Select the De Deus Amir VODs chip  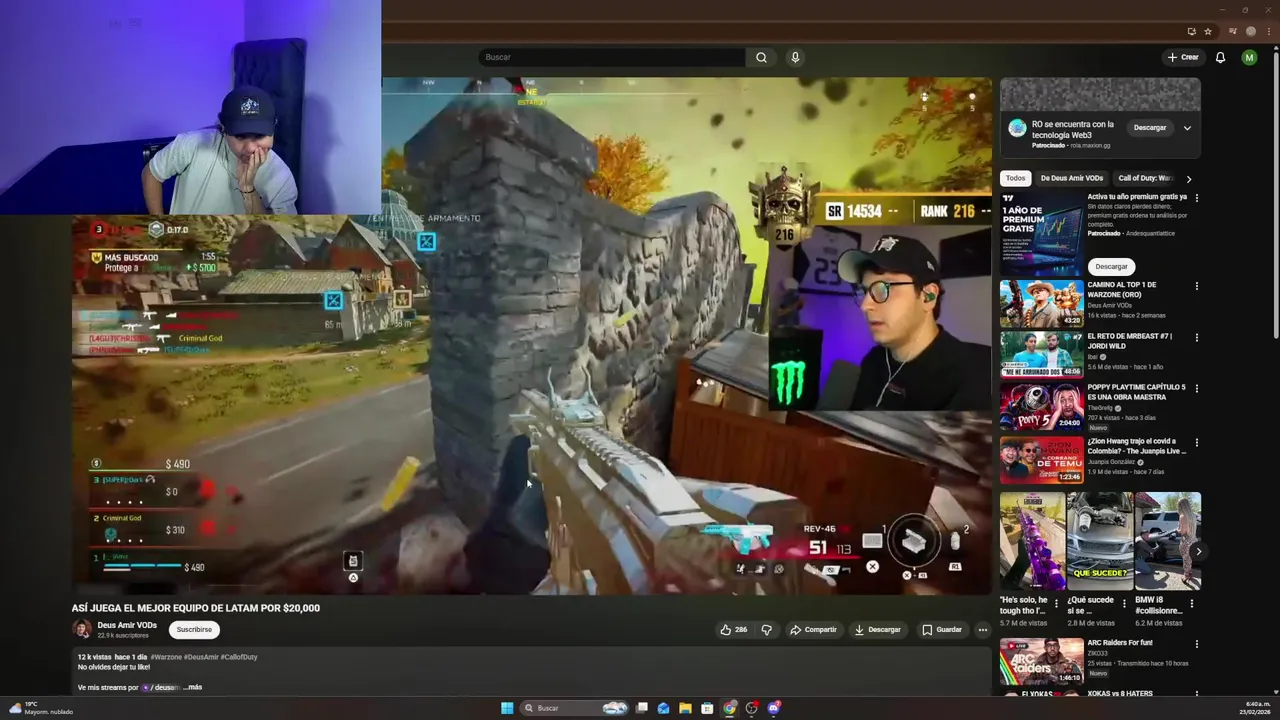click(1071, 178)
